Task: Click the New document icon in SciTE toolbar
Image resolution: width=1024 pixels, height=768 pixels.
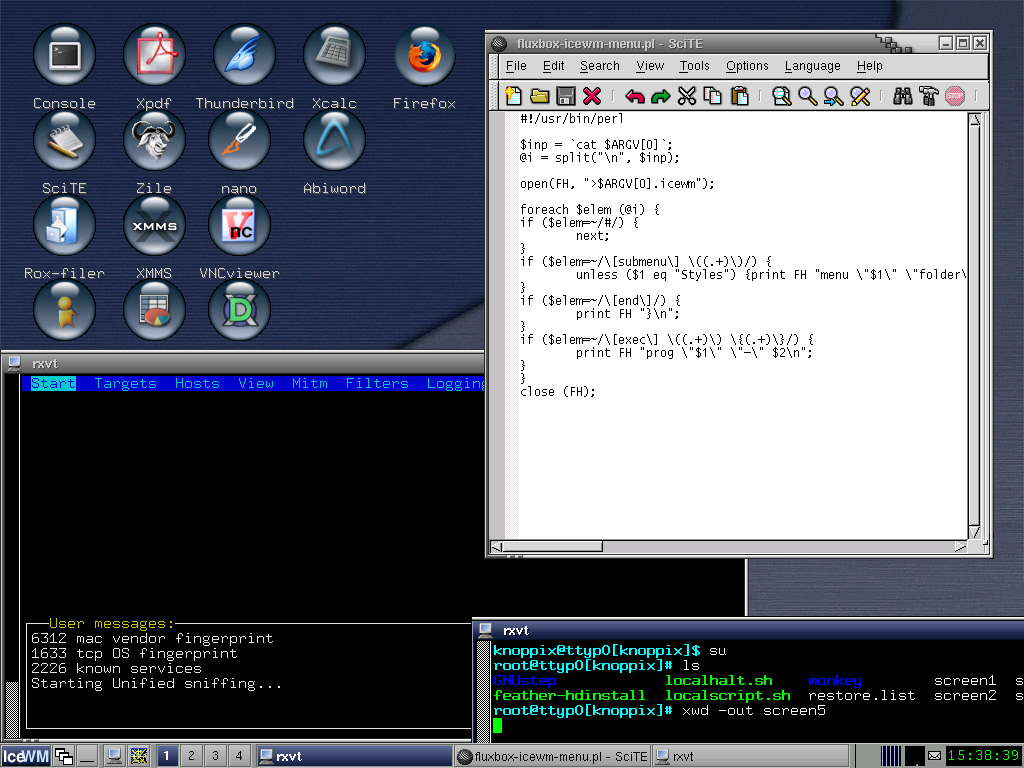Action: [x=513, y=96]
